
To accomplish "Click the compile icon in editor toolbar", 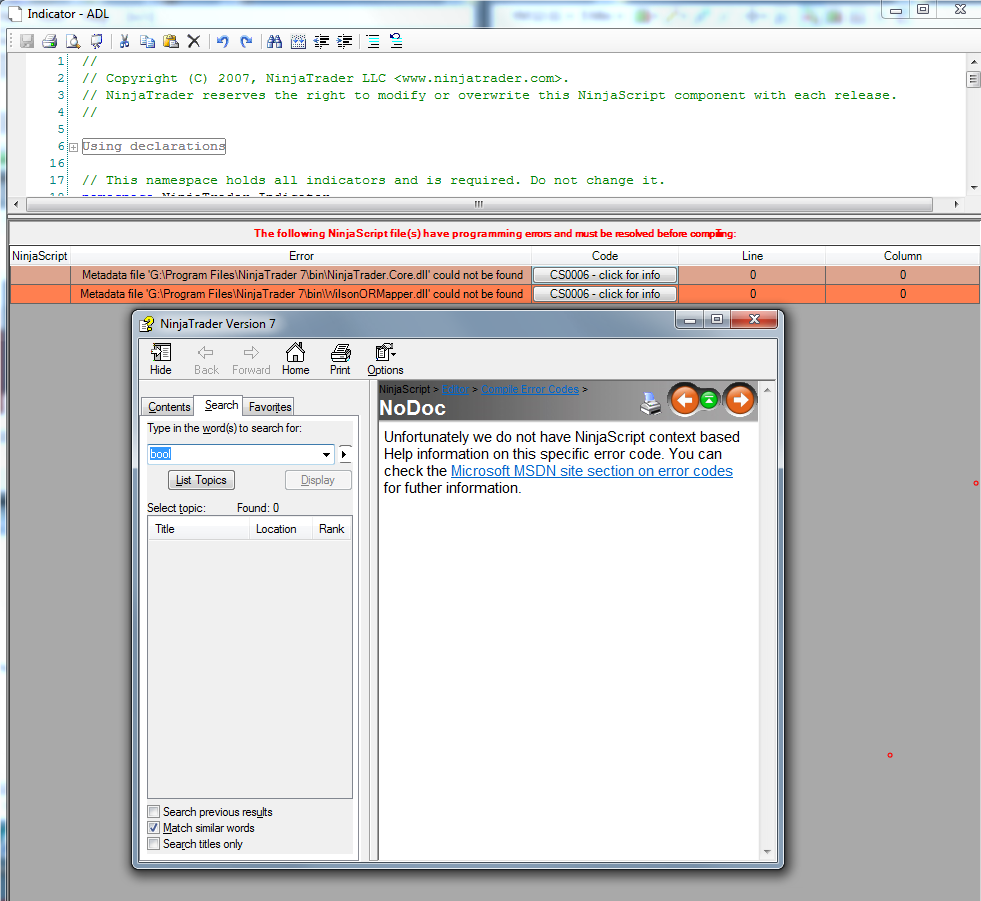I will (x=96, y=41).
